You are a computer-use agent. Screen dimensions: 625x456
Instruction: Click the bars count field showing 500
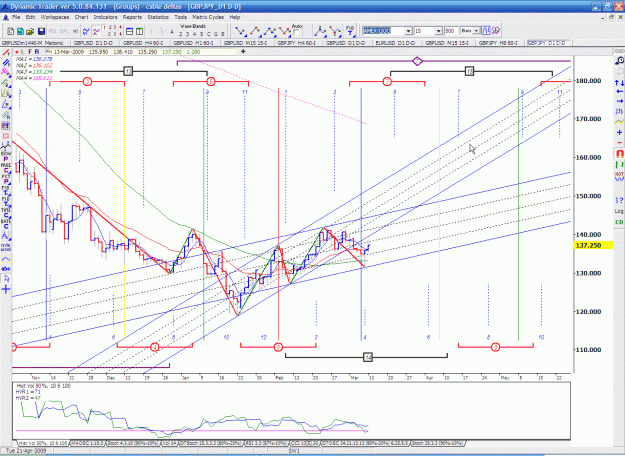tap(451, 31)
